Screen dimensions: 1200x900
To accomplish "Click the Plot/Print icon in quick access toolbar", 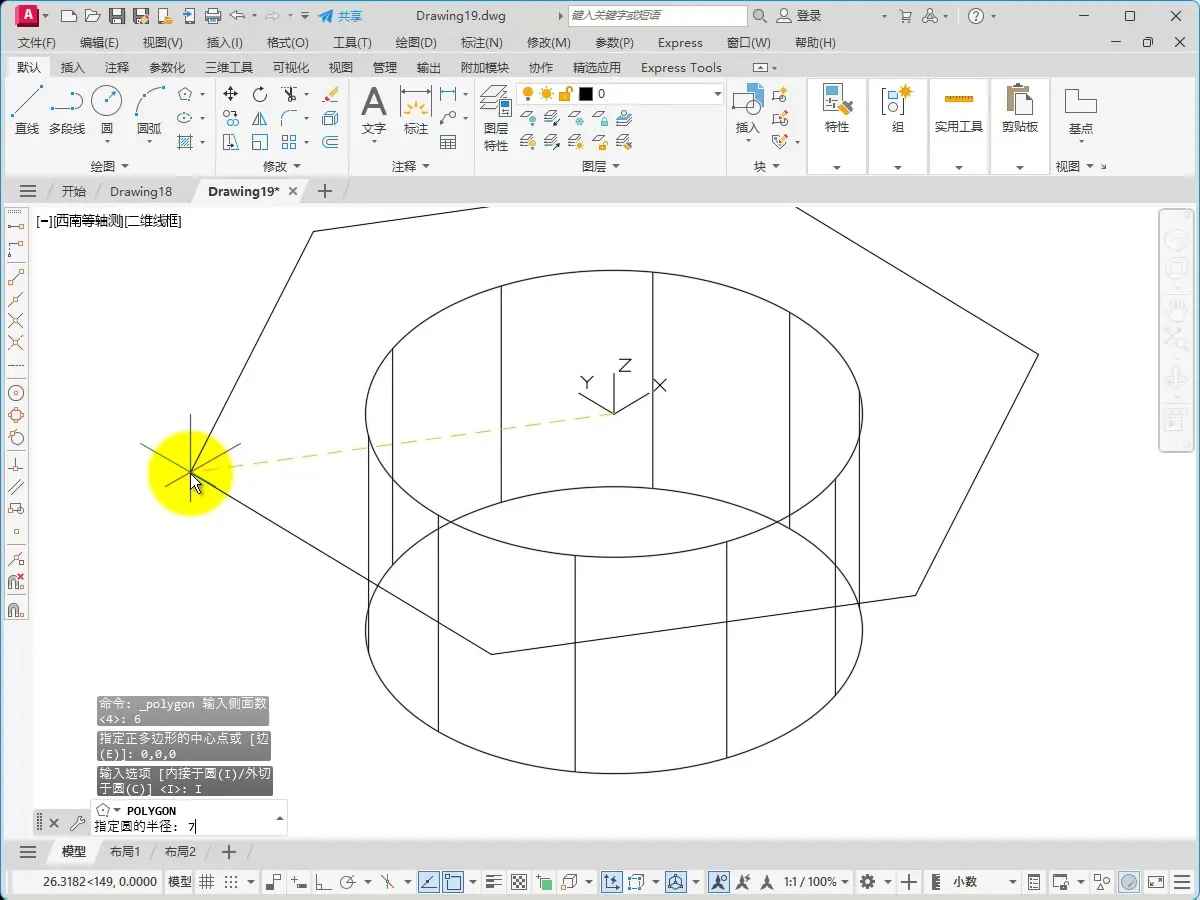I will tap(212, 16).
